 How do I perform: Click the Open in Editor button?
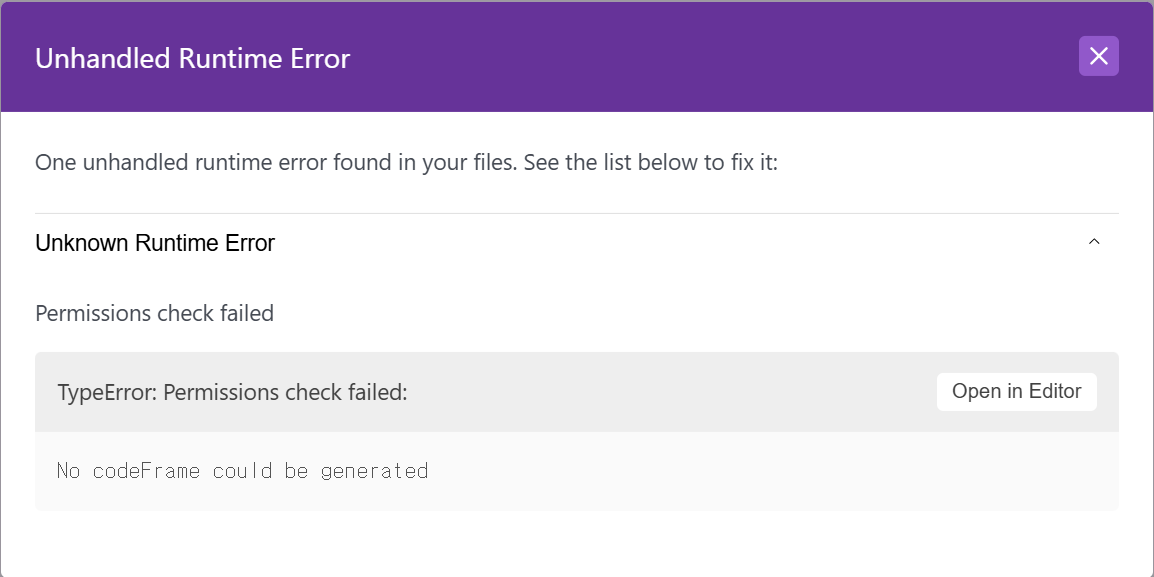point(1016,392)
